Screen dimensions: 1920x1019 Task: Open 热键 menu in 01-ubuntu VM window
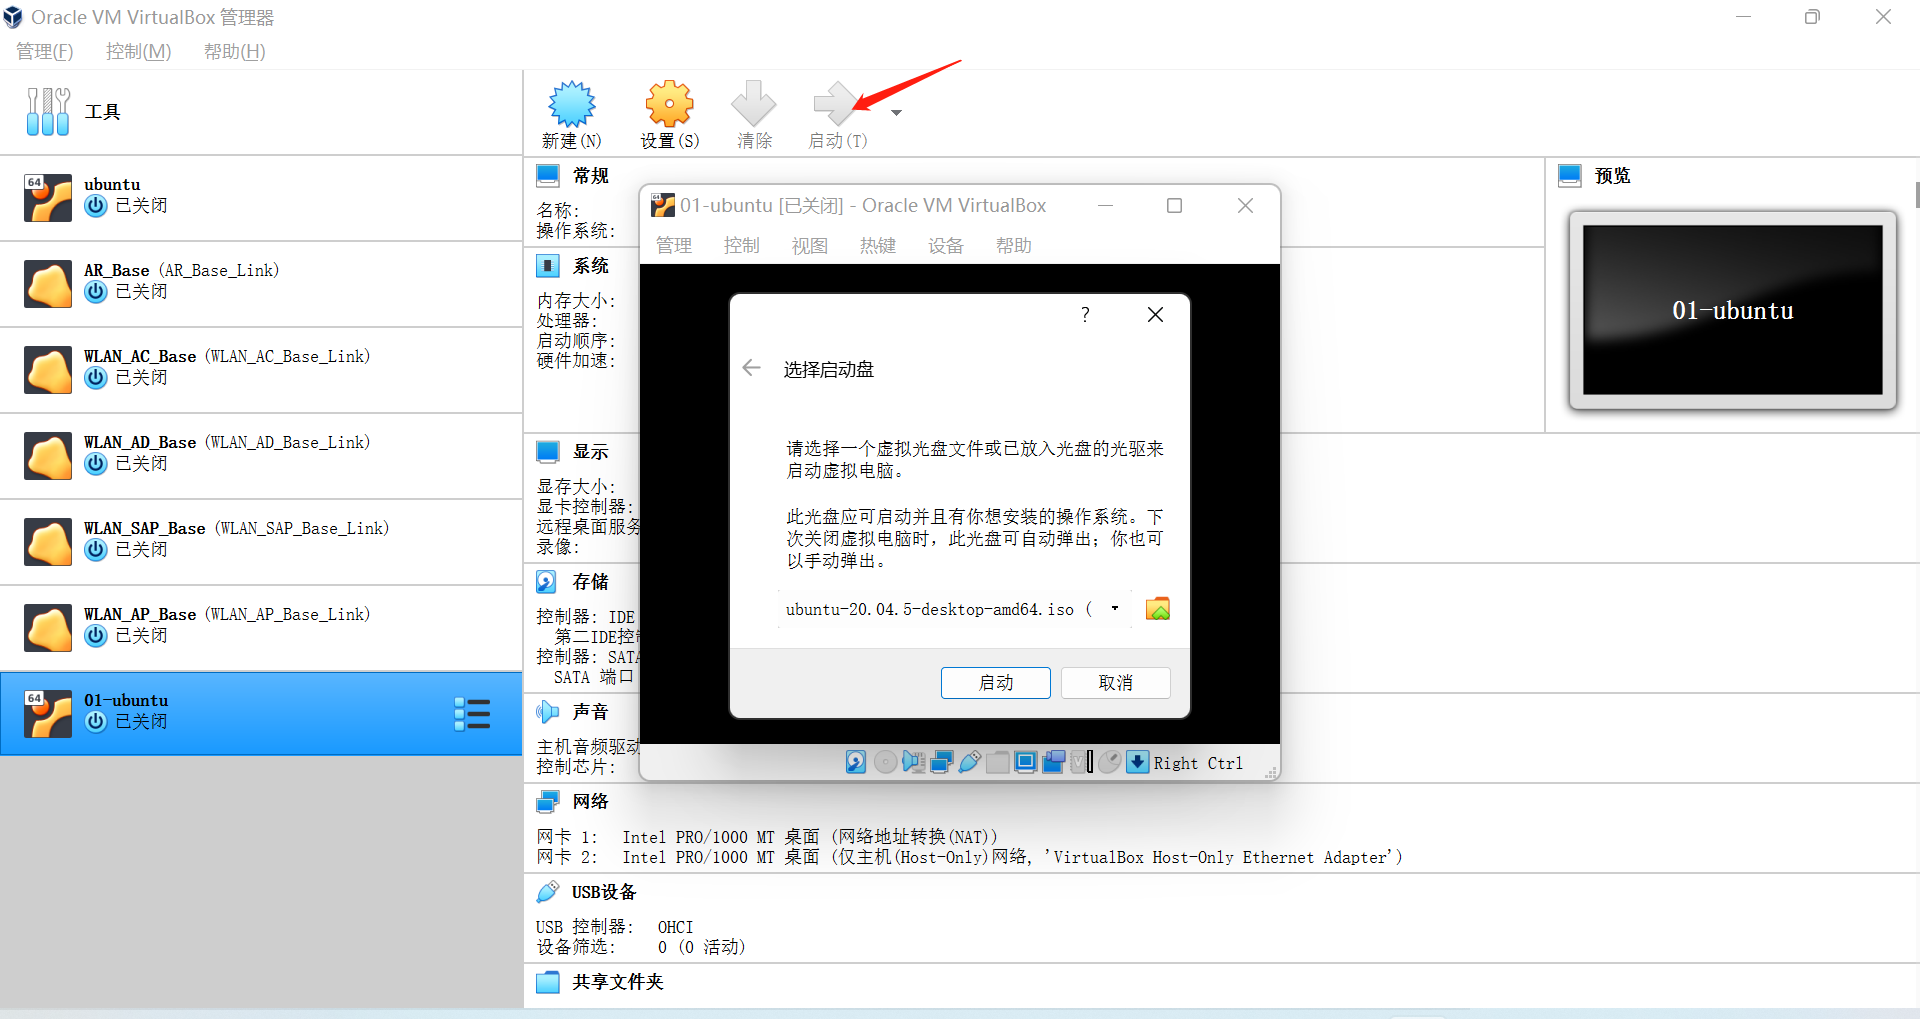tap(878, 246)
